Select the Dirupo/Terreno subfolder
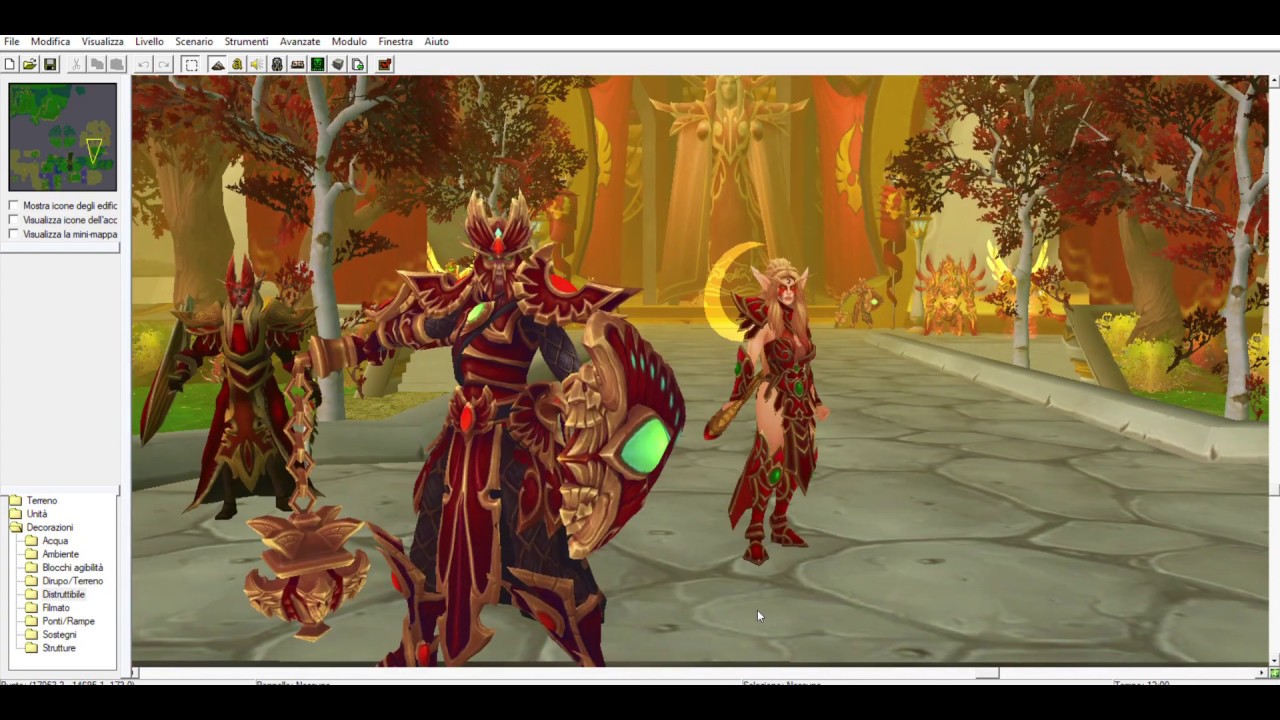The height and width of the screenshot is (720, 1280). [x=72, y=581]
